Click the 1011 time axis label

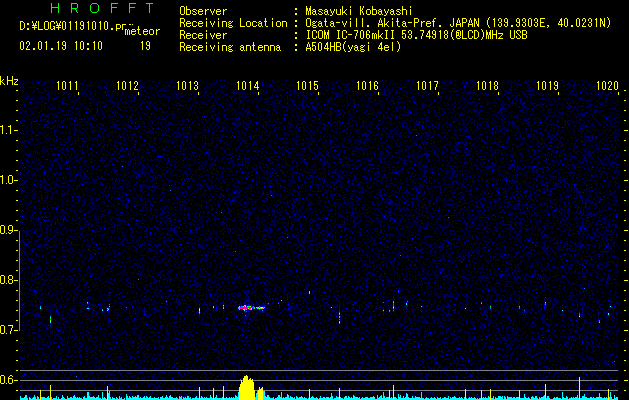(x=67, y=85)
